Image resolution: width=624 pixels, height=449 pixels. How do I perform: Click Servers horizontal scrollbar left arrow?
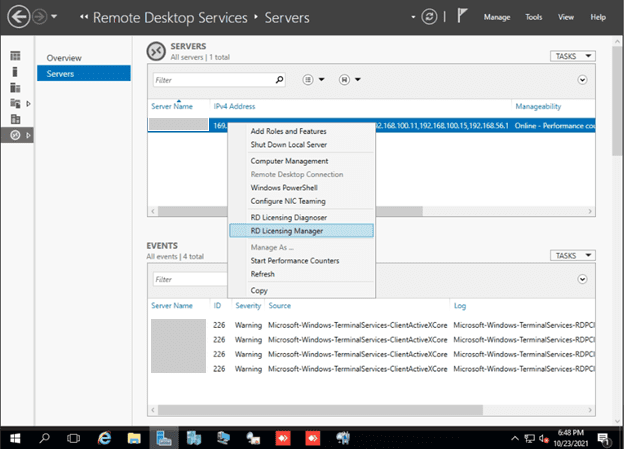153,211
